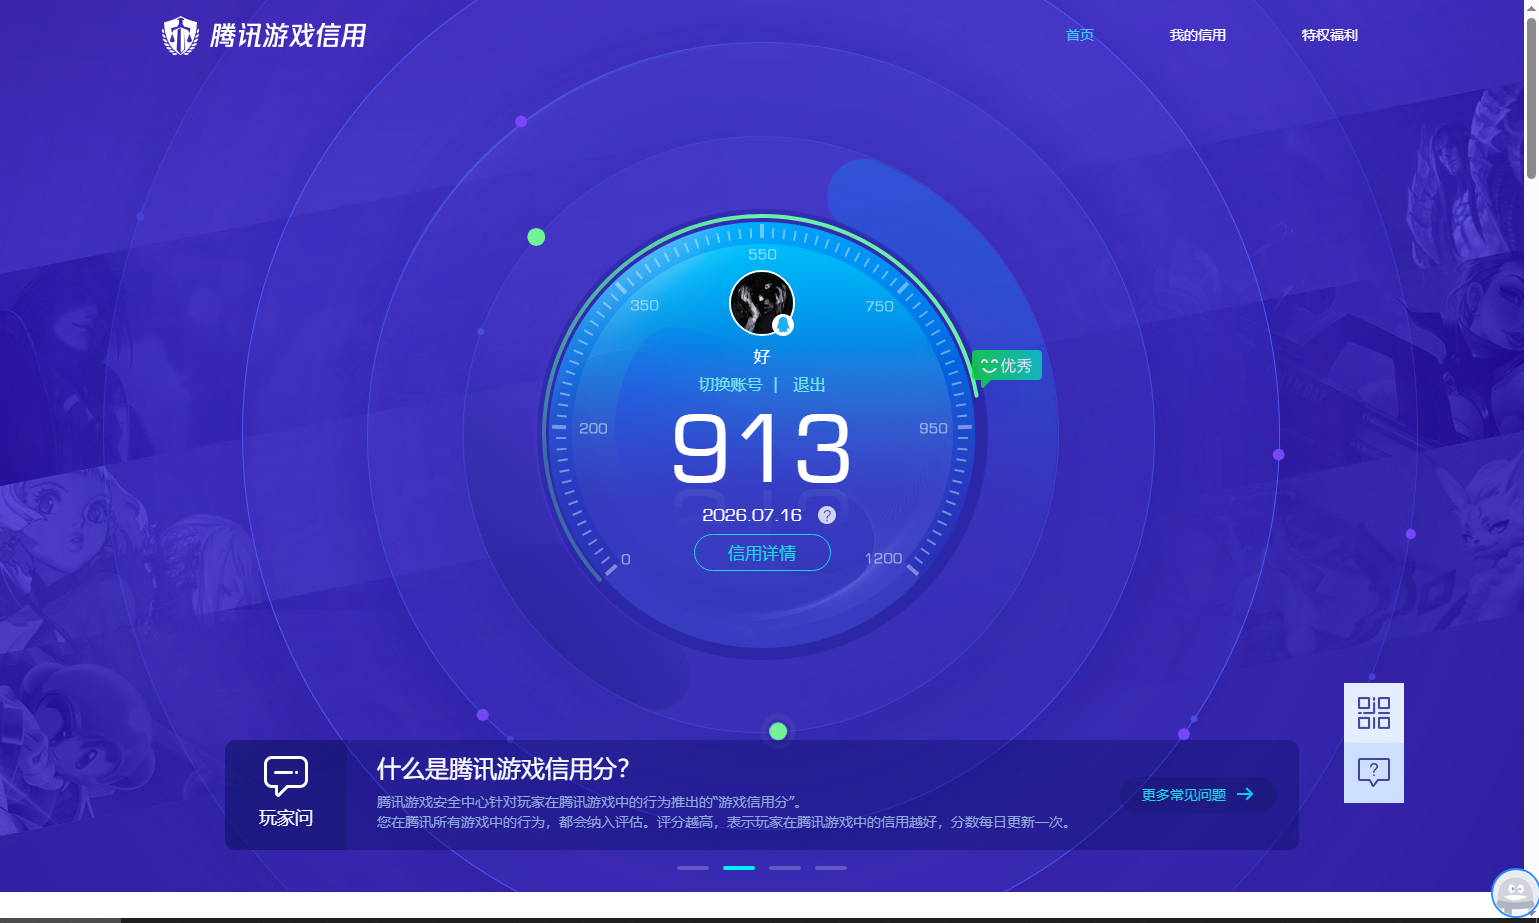Click the gauge label 950

point(933,428)
